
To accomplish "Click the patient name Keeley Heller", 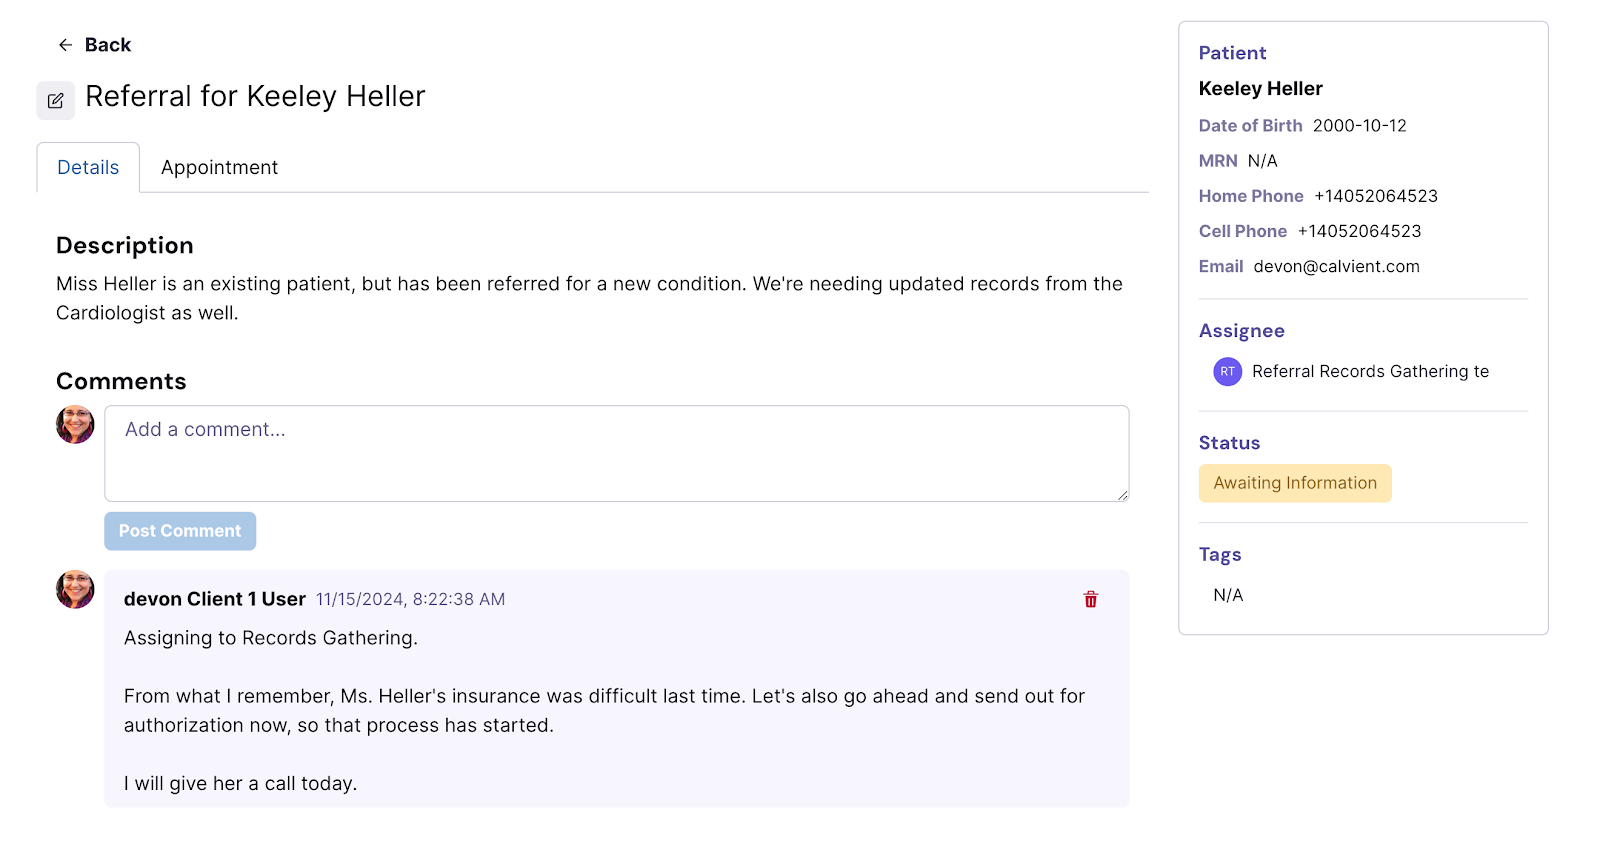I will click(x=1260, y=89).
